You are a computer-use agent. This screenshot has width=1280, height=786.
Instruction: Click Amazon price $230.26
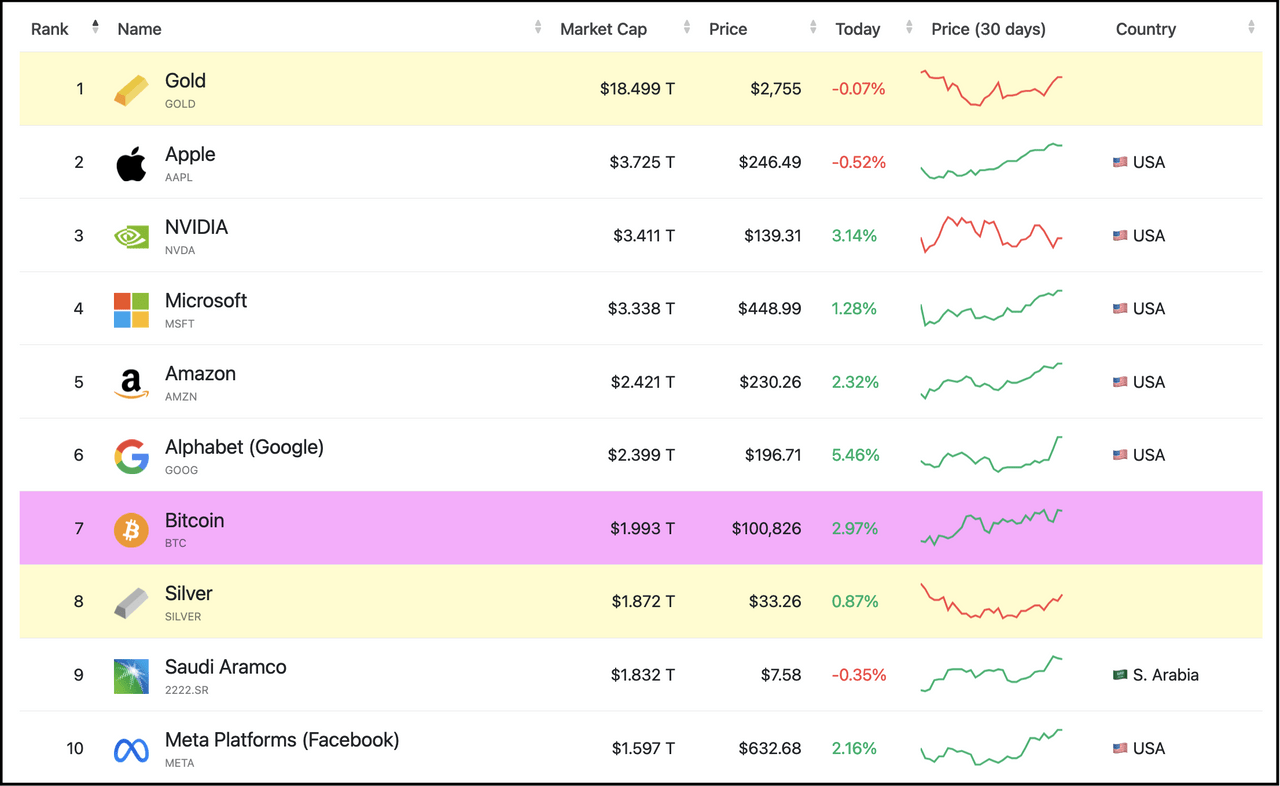coord(770,382)
